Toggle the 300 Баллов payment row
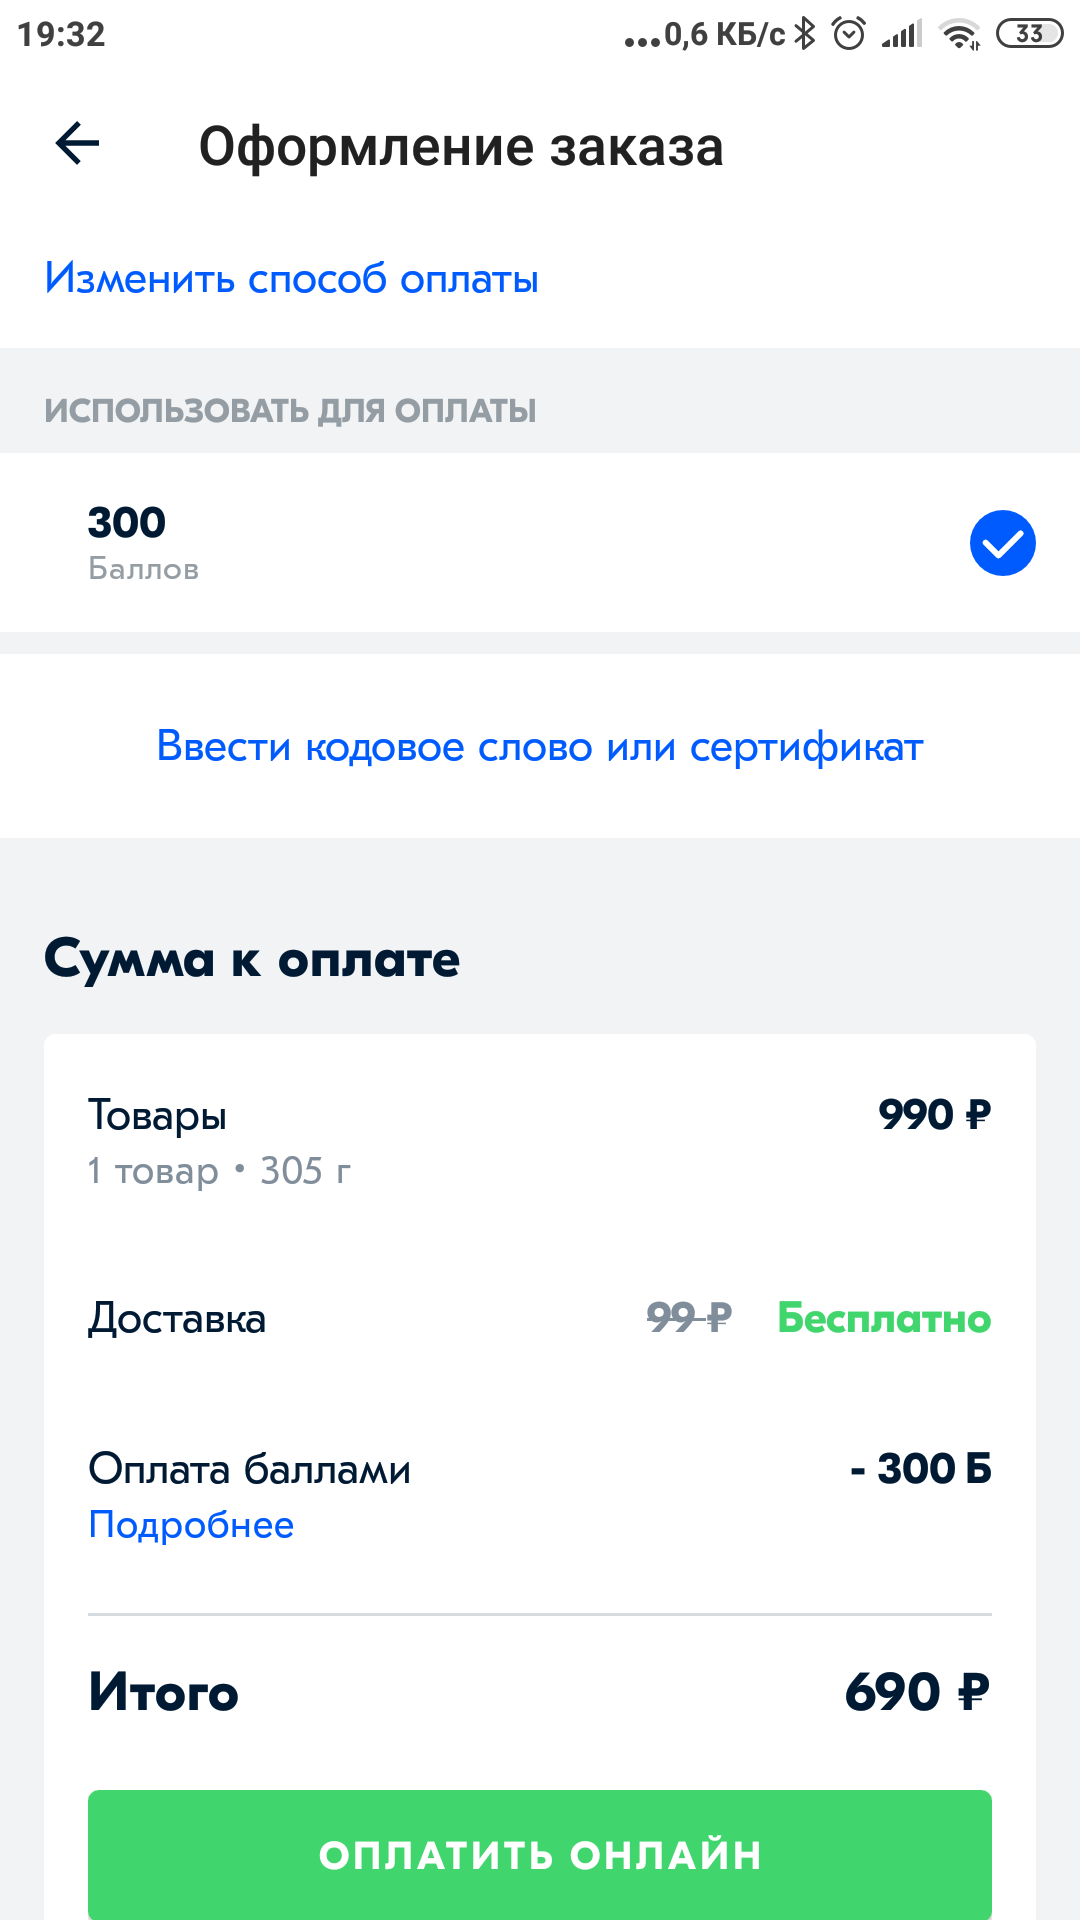 pos(540,542)
